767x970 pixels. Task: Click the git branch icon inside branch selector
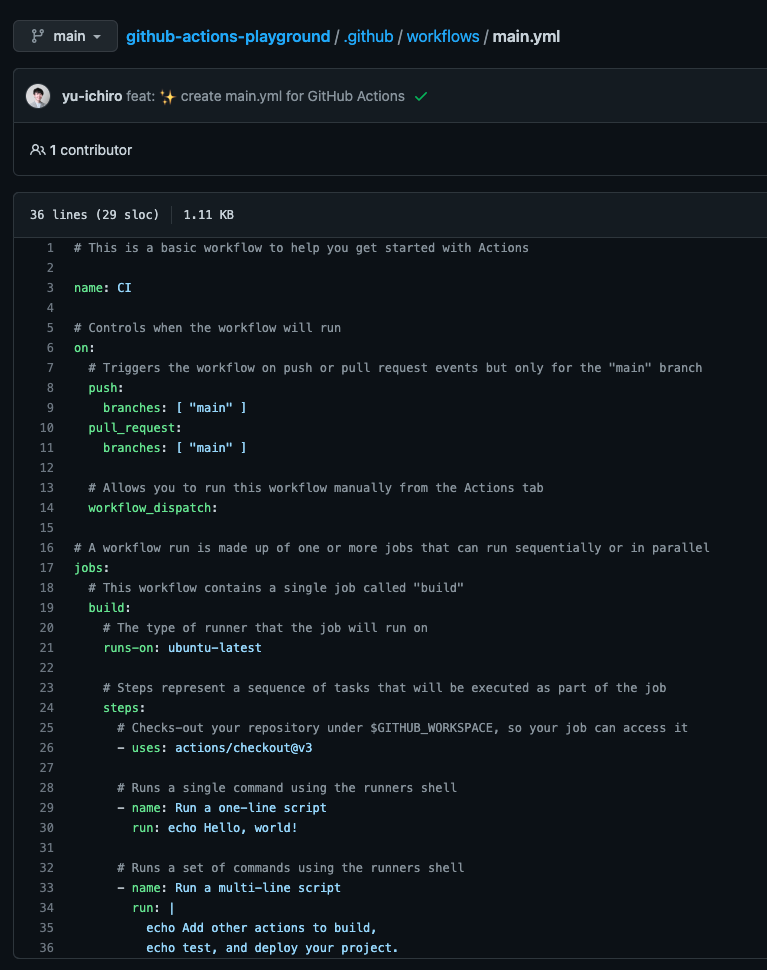click(x=36, y=36)
